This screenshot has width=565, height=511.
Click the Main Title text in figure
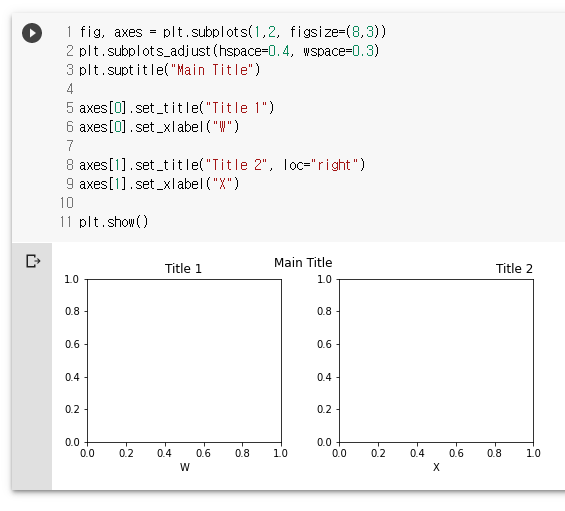(x=303, y=263)
